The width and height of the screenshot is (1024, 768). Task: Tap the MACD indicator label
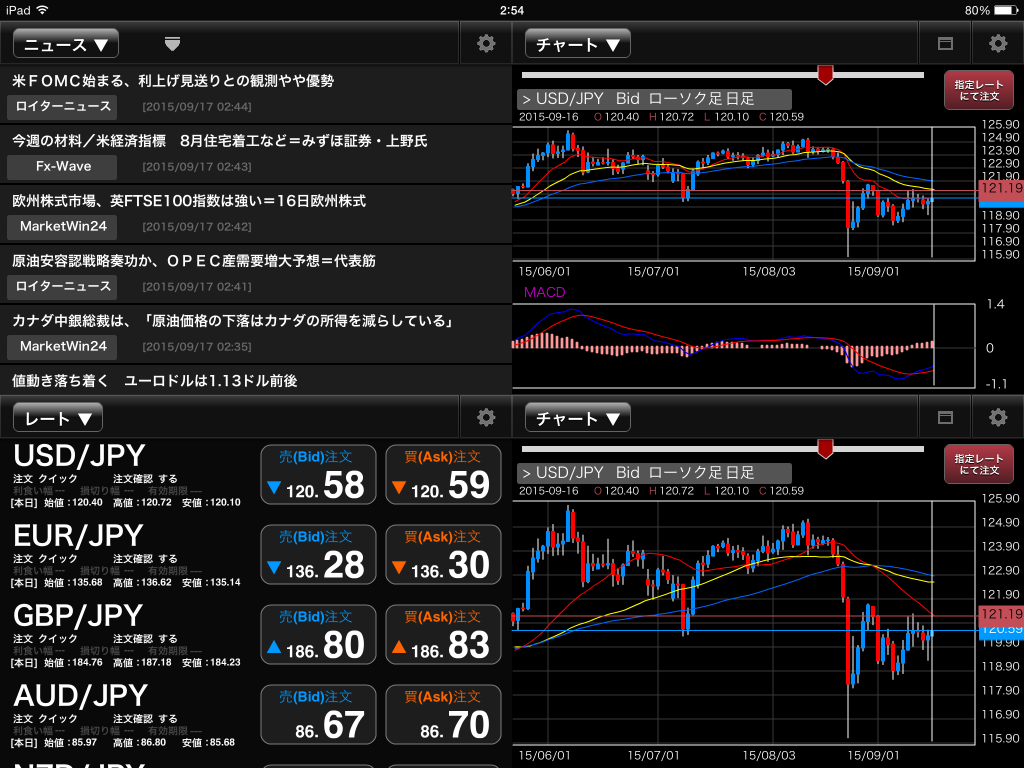pyautogui.click(x=544, y=293)
